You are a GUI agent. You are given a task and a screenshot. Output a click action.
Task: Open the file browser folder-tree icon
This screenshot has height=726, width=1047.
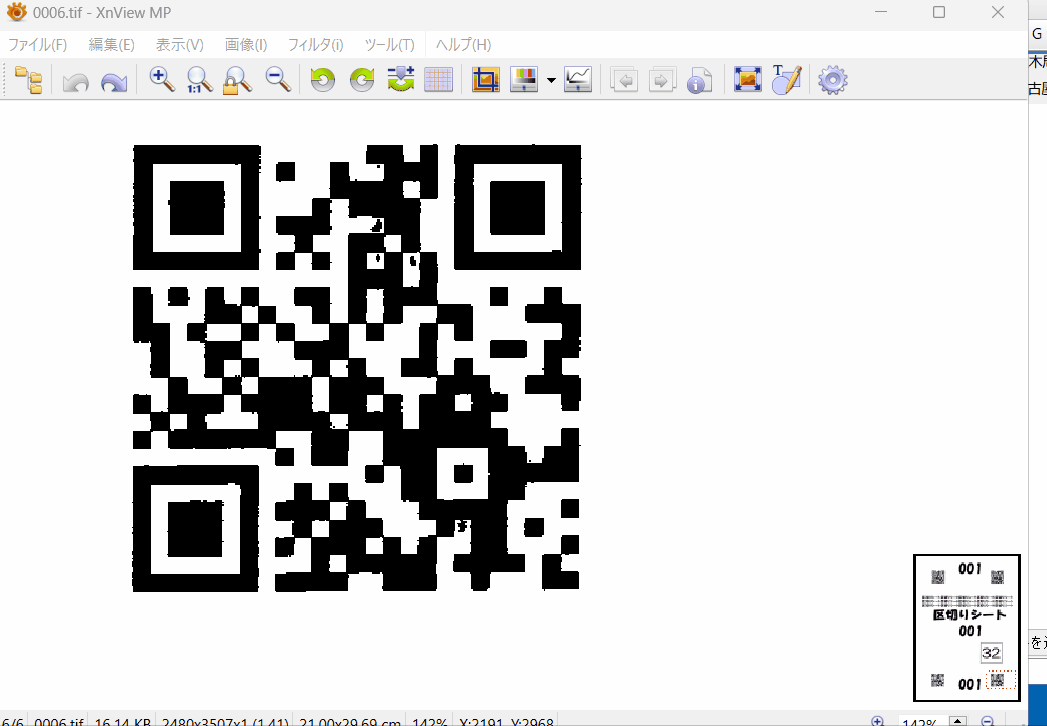(28, 80)
